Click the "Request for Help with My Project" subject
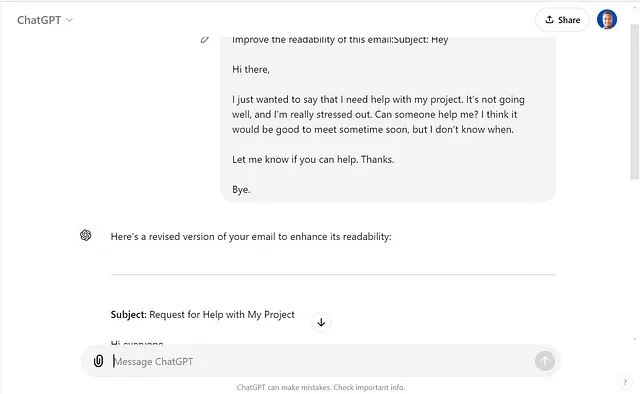 [x=222, y=314]
